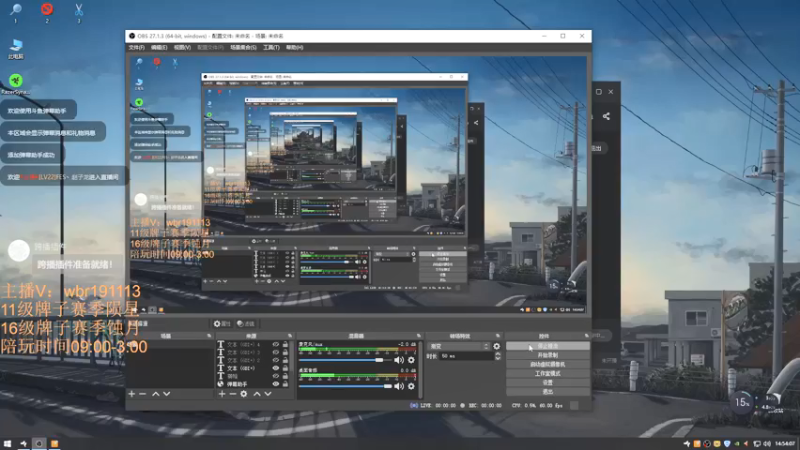Toggle lock on 文本 (GDI+) 4 source

[x=285, y=344]
